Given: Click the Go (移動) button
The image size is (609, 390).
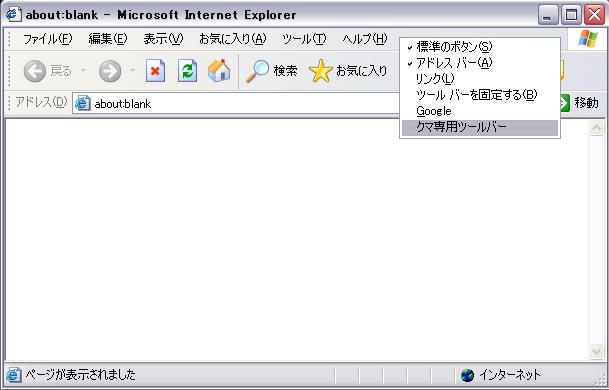Looking at the screenshot, I should 580,103.
